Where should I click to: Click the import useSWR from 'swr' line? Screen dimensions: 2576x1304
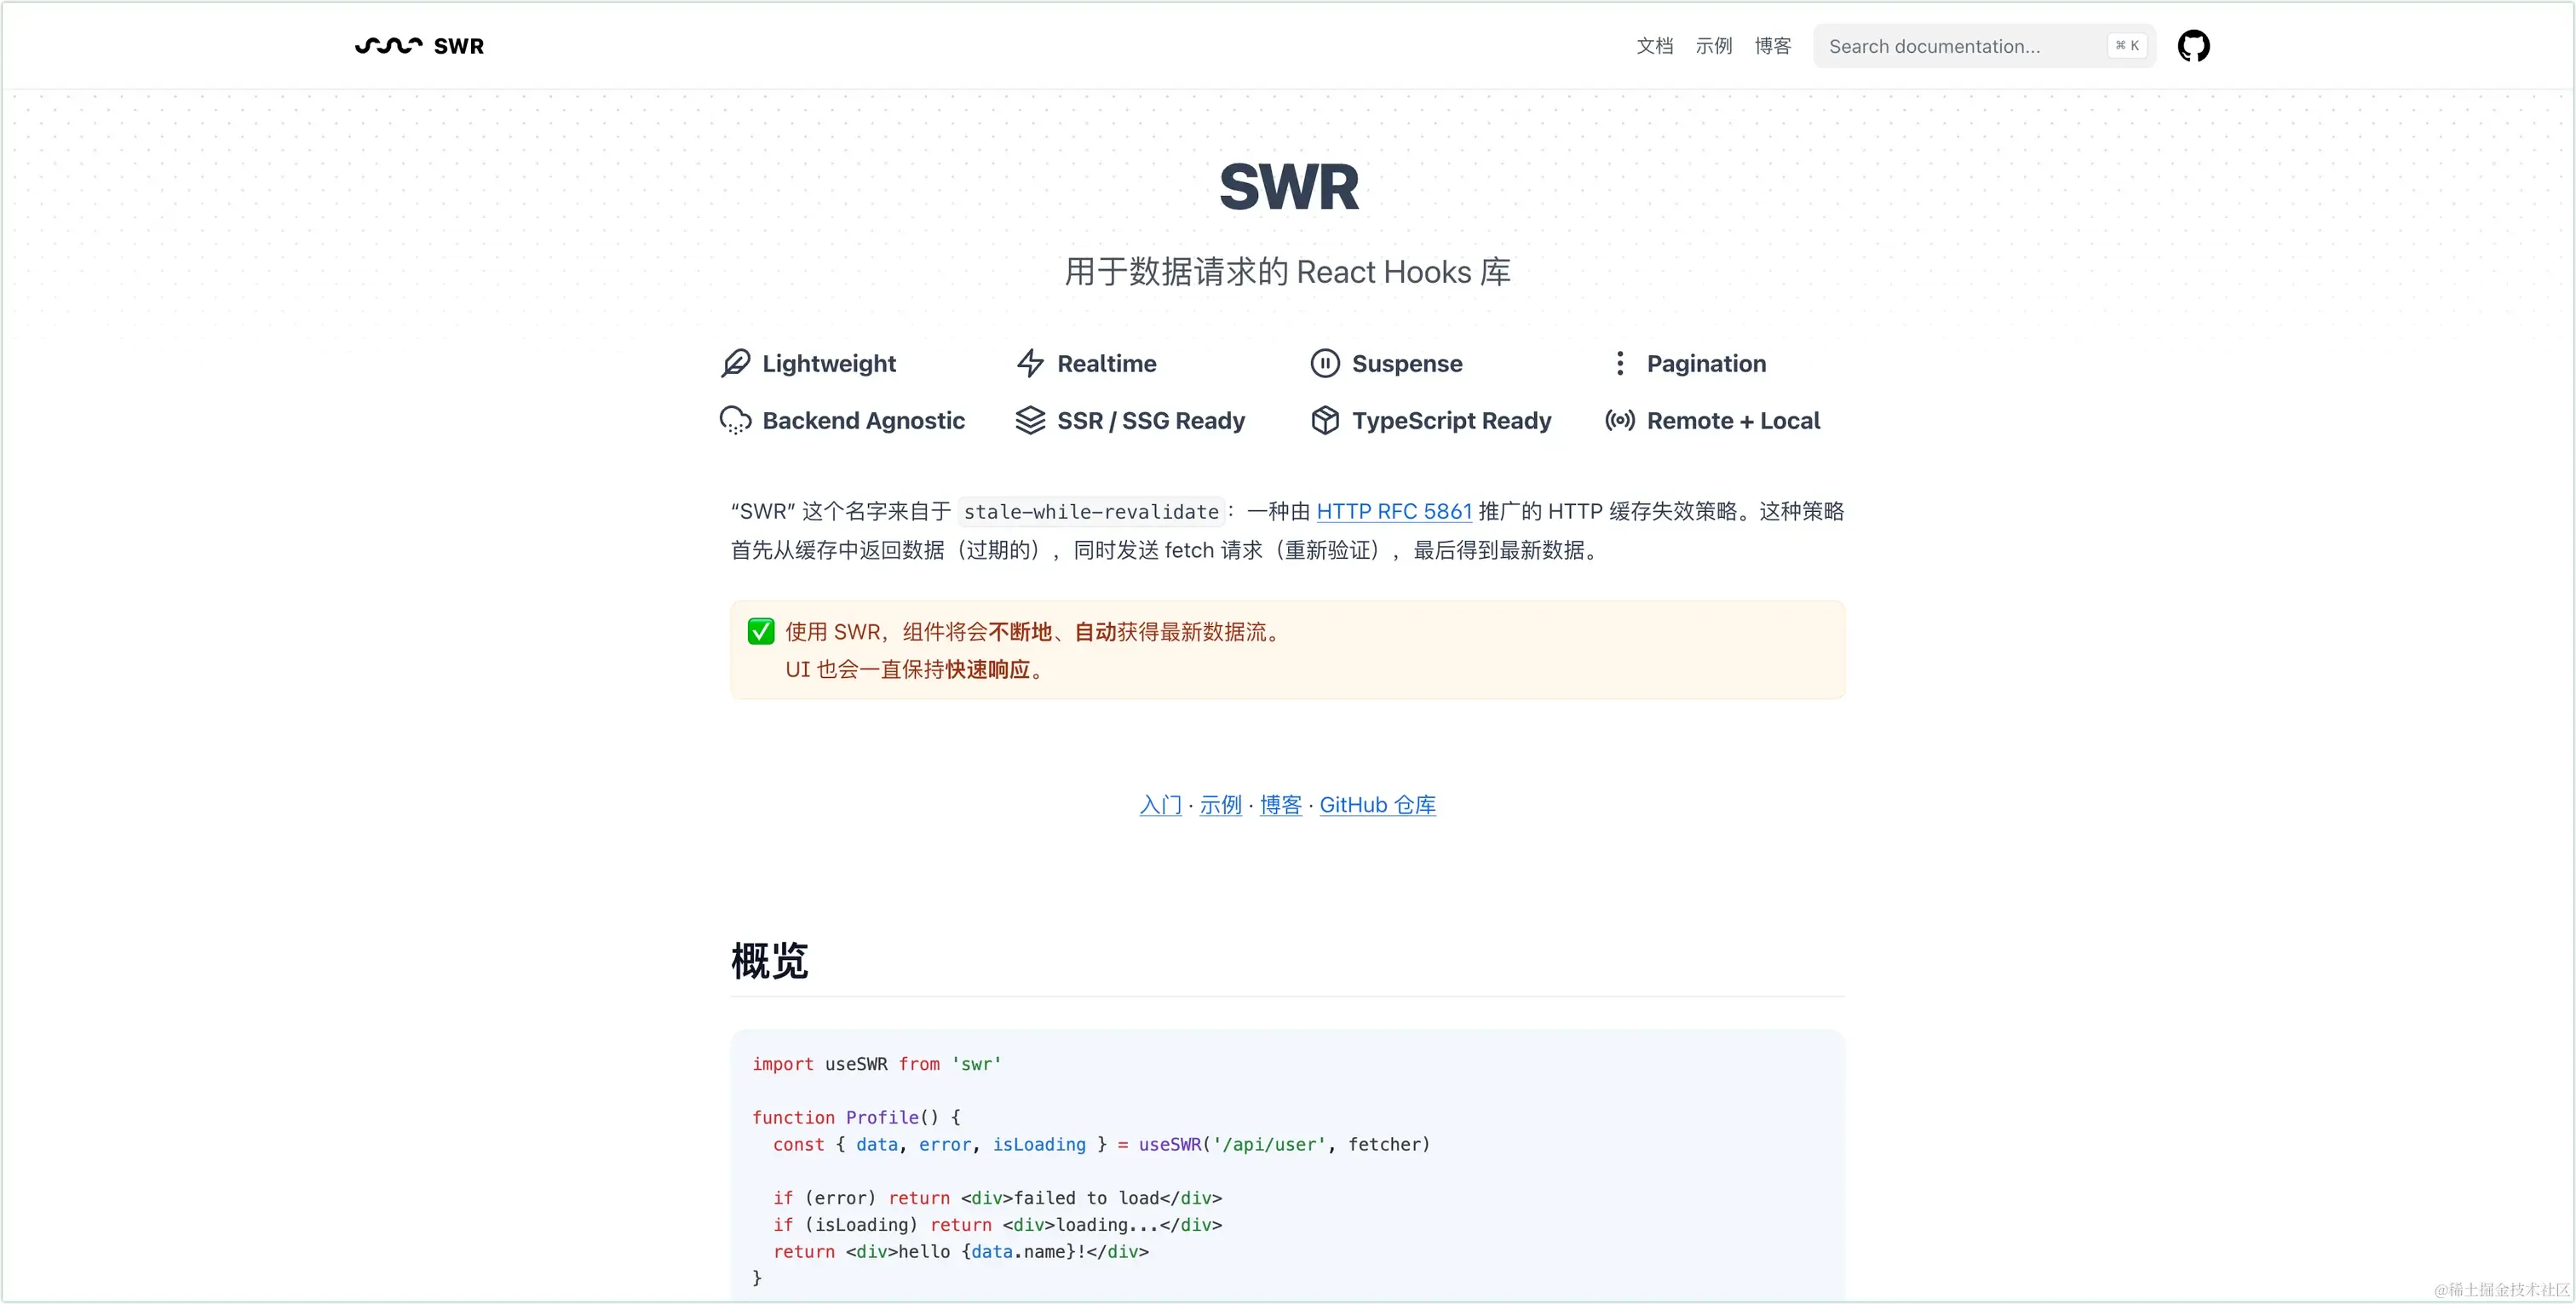[877, 1064]
